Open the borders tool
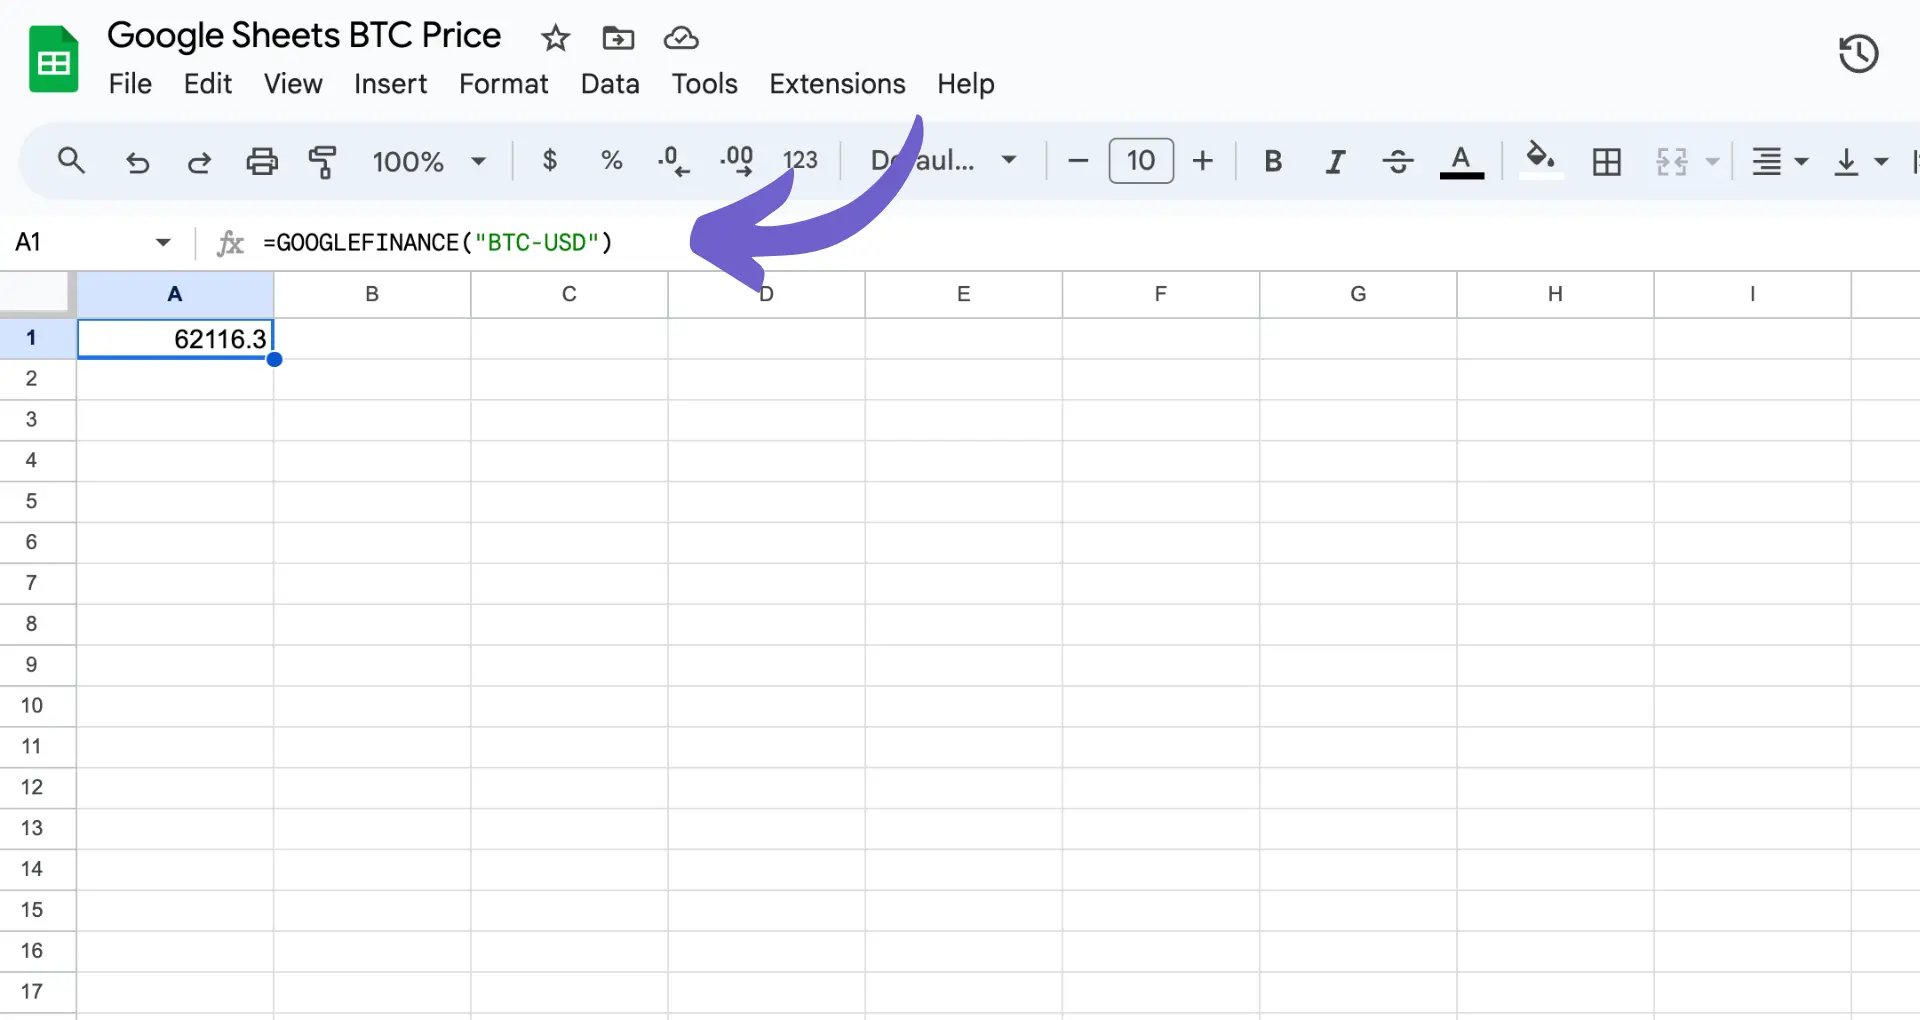This screenshot has height=1020, width=1920. 1606,161
